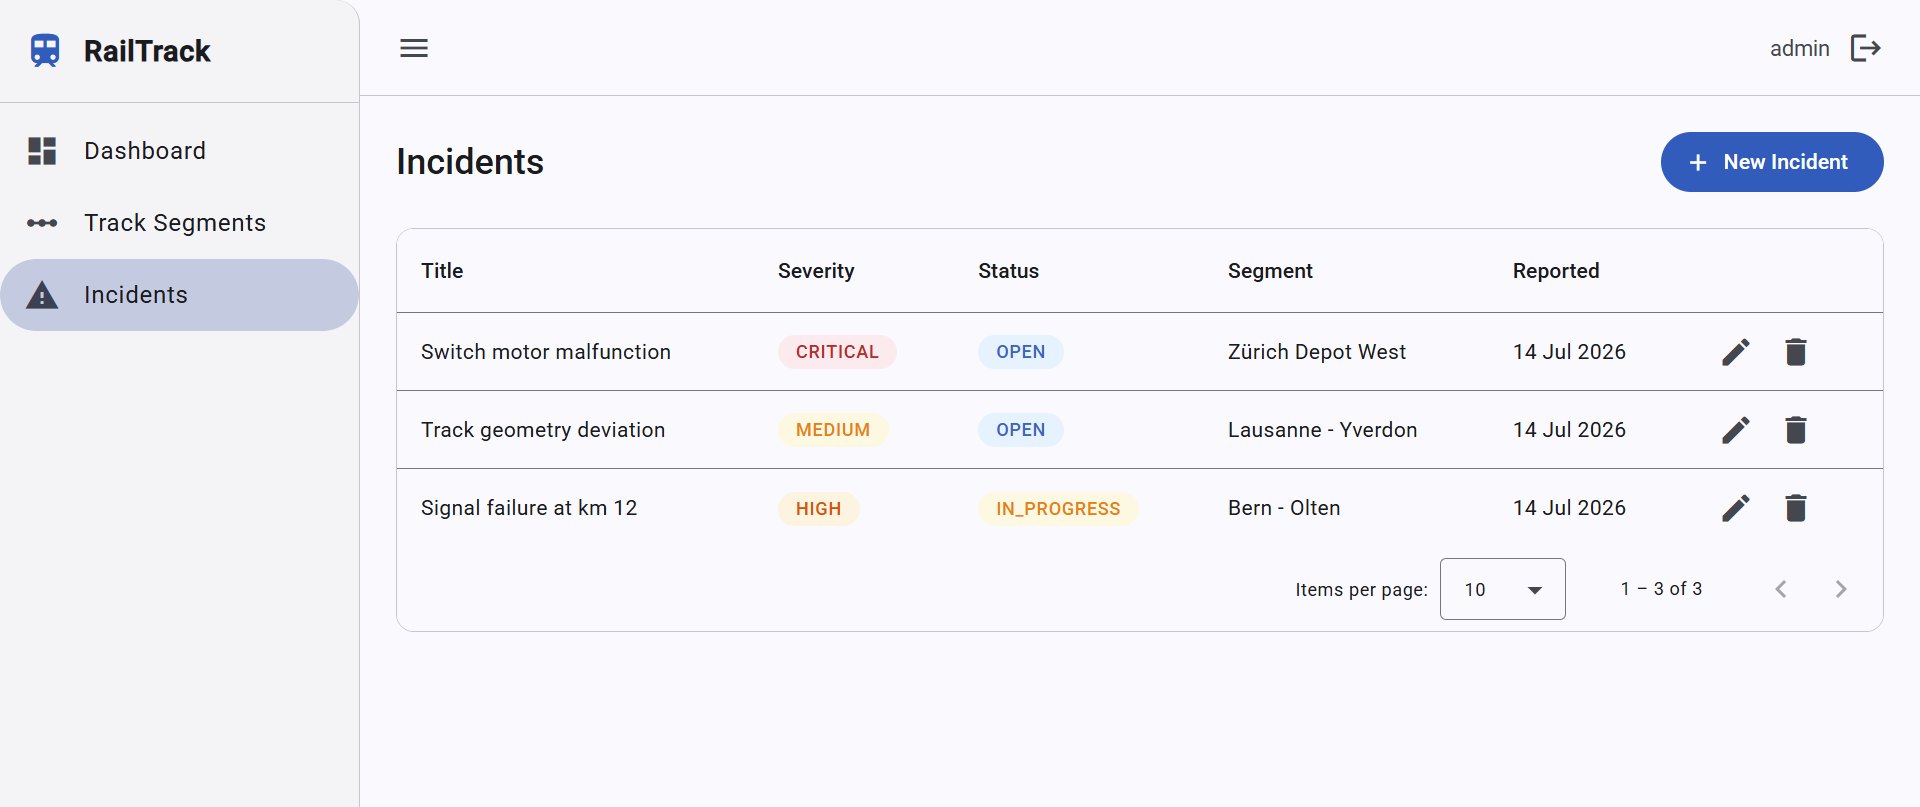Click OPEN status of Track geometry deviation

point(1020,430)
